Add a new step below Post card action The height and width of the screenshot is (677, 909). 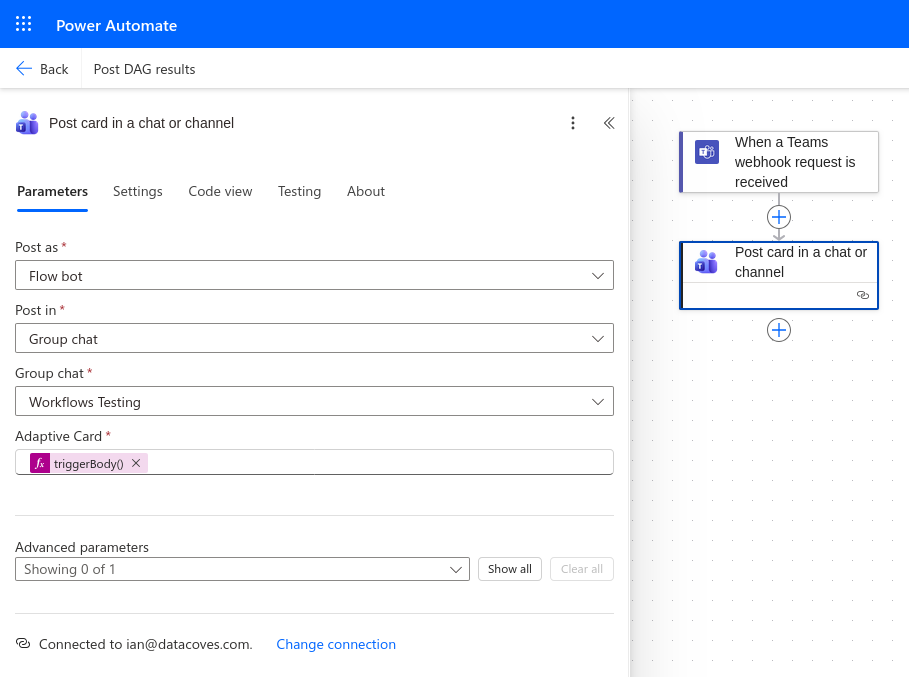(779, 330)
